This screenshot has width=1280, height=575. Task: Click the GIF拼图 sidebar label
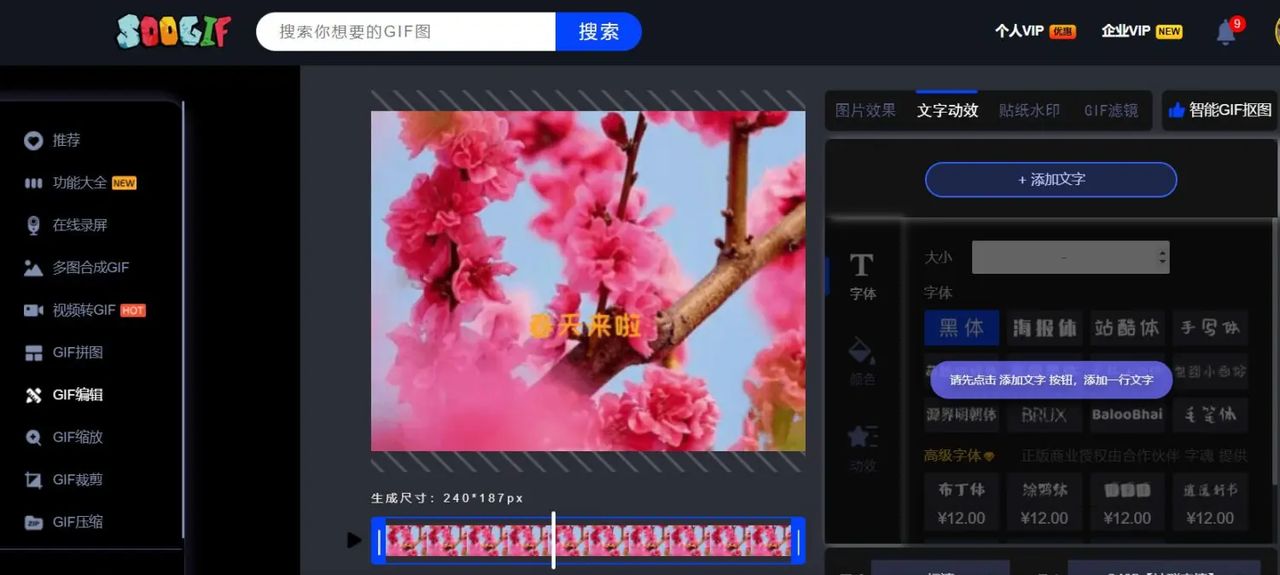pyautogui.click(x=78, y=352)
